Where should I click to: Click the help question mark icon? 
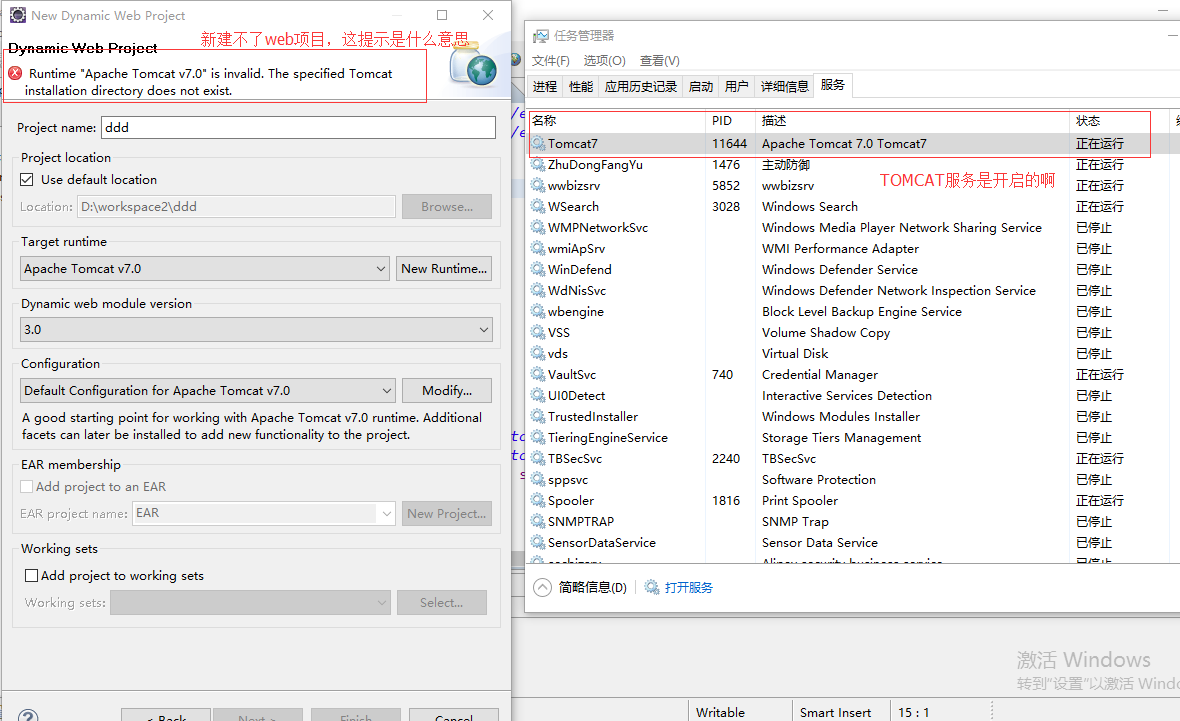coord(28,715)
